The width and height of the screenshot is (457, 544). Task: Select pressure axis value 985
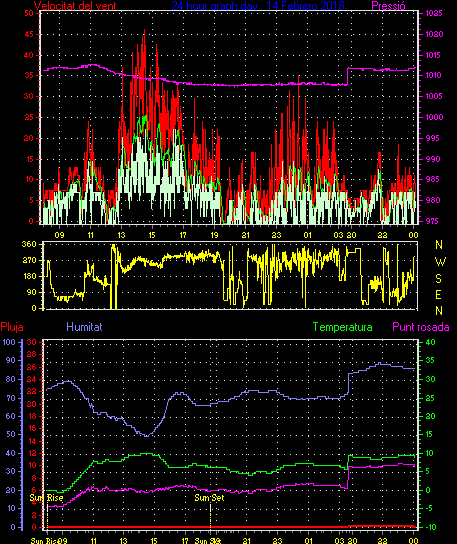coord(432,179)
